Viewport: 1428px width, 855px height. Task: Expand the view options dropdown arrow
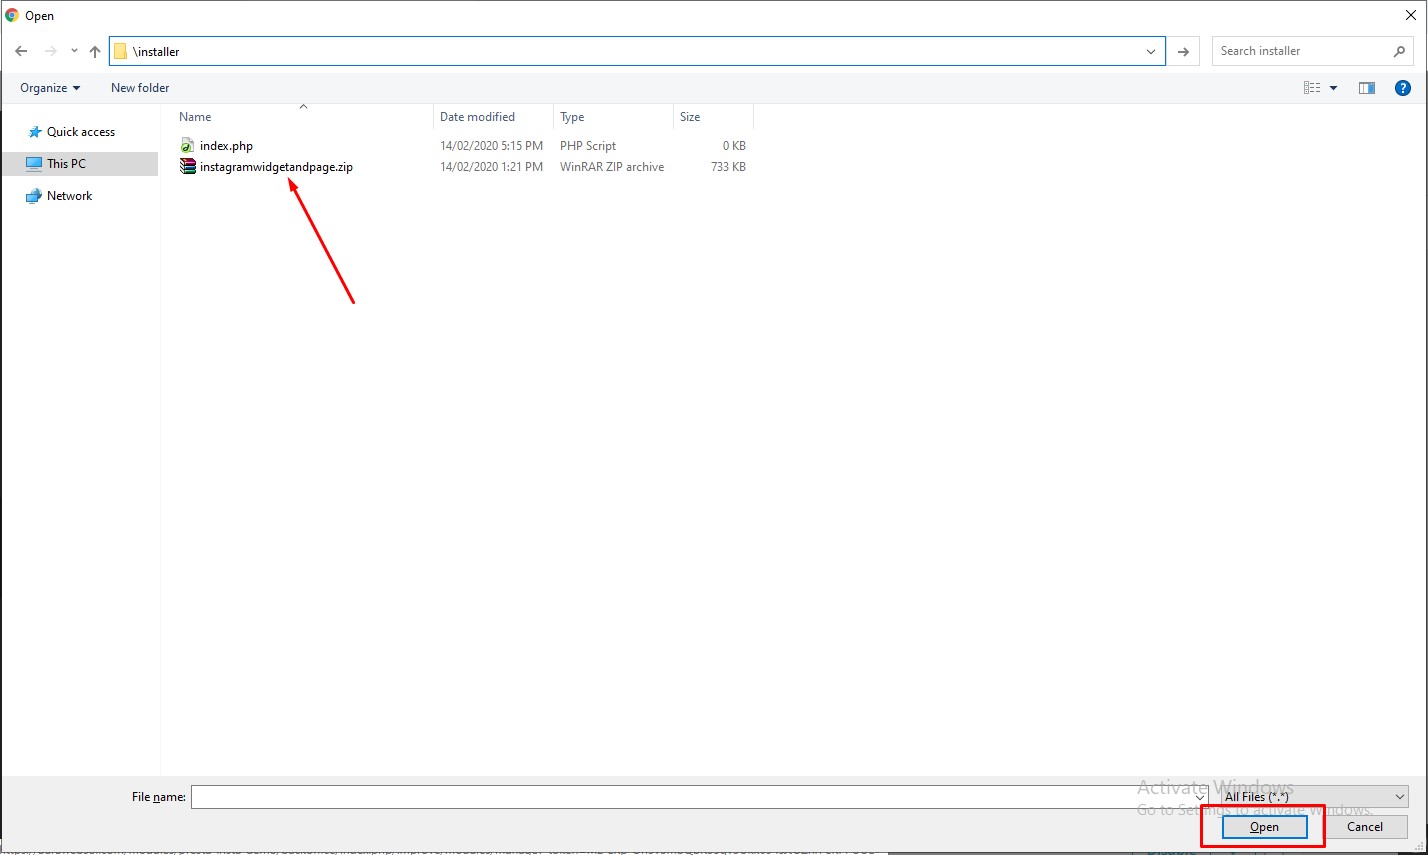pyautogui.click(x=1333, y=88)
